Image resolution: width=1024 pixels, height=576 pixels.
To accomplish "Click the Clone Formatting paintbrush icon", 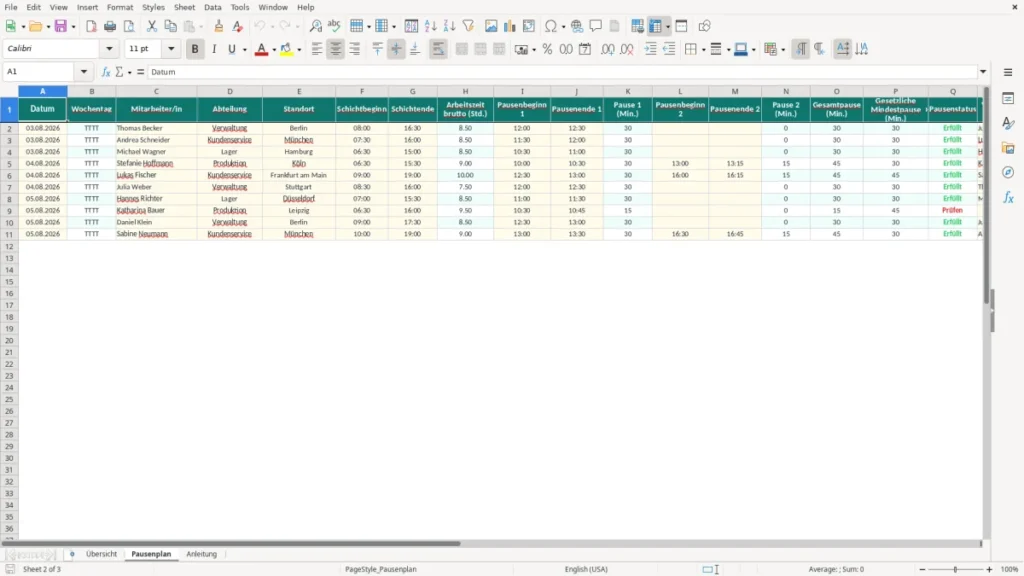I will coord(219,26).
